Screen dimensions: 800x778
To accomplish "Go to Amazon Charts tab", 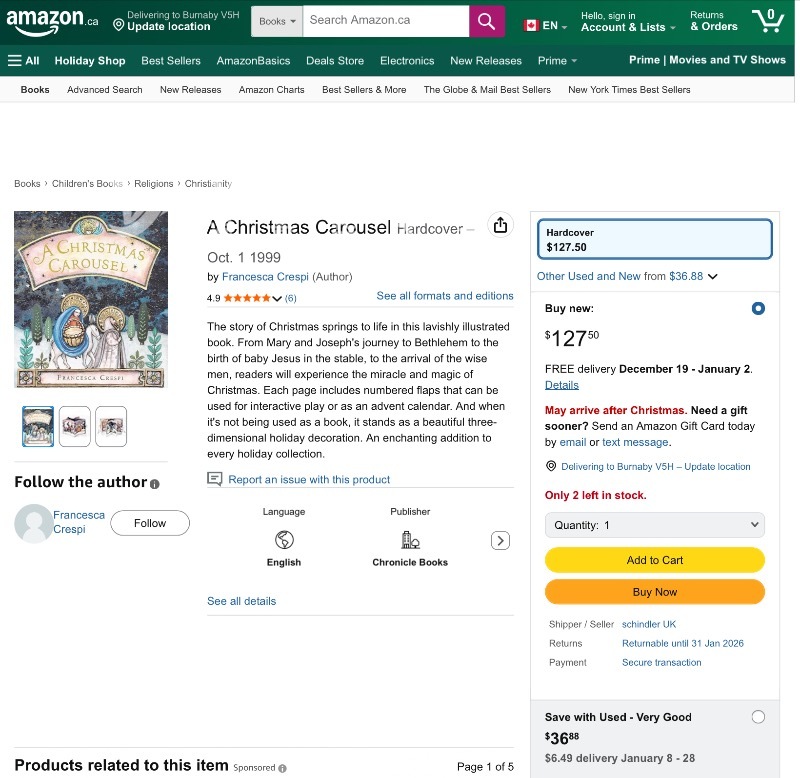I will [x=271, y=90].
